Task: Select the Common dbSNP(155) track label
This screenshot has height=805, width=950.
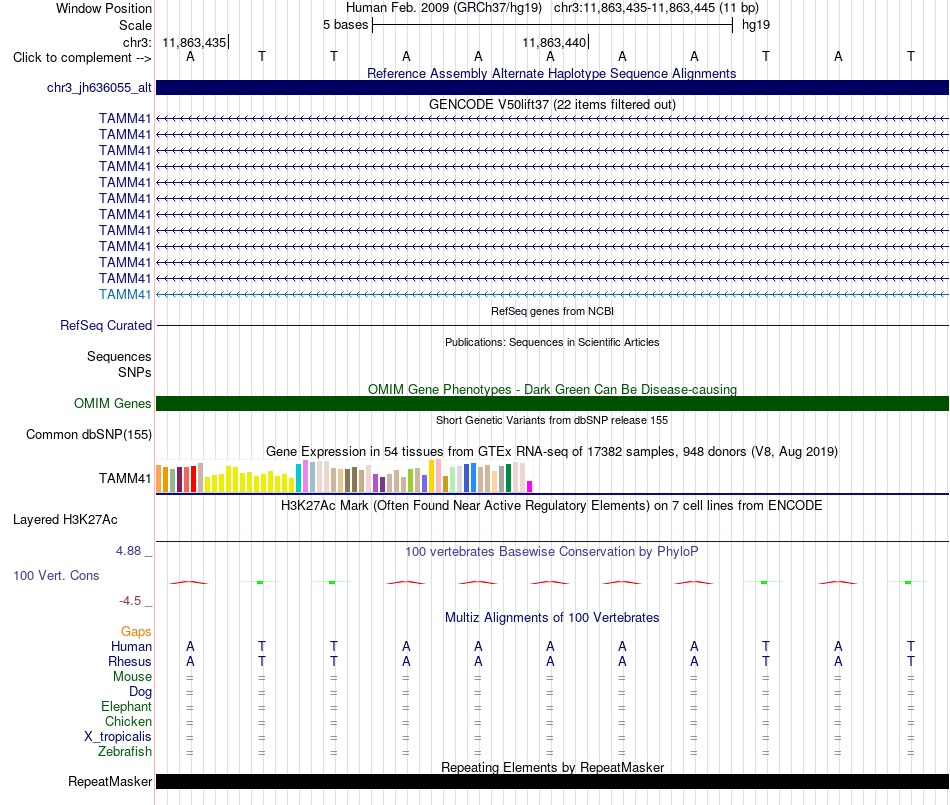Action: click(88, 434)
